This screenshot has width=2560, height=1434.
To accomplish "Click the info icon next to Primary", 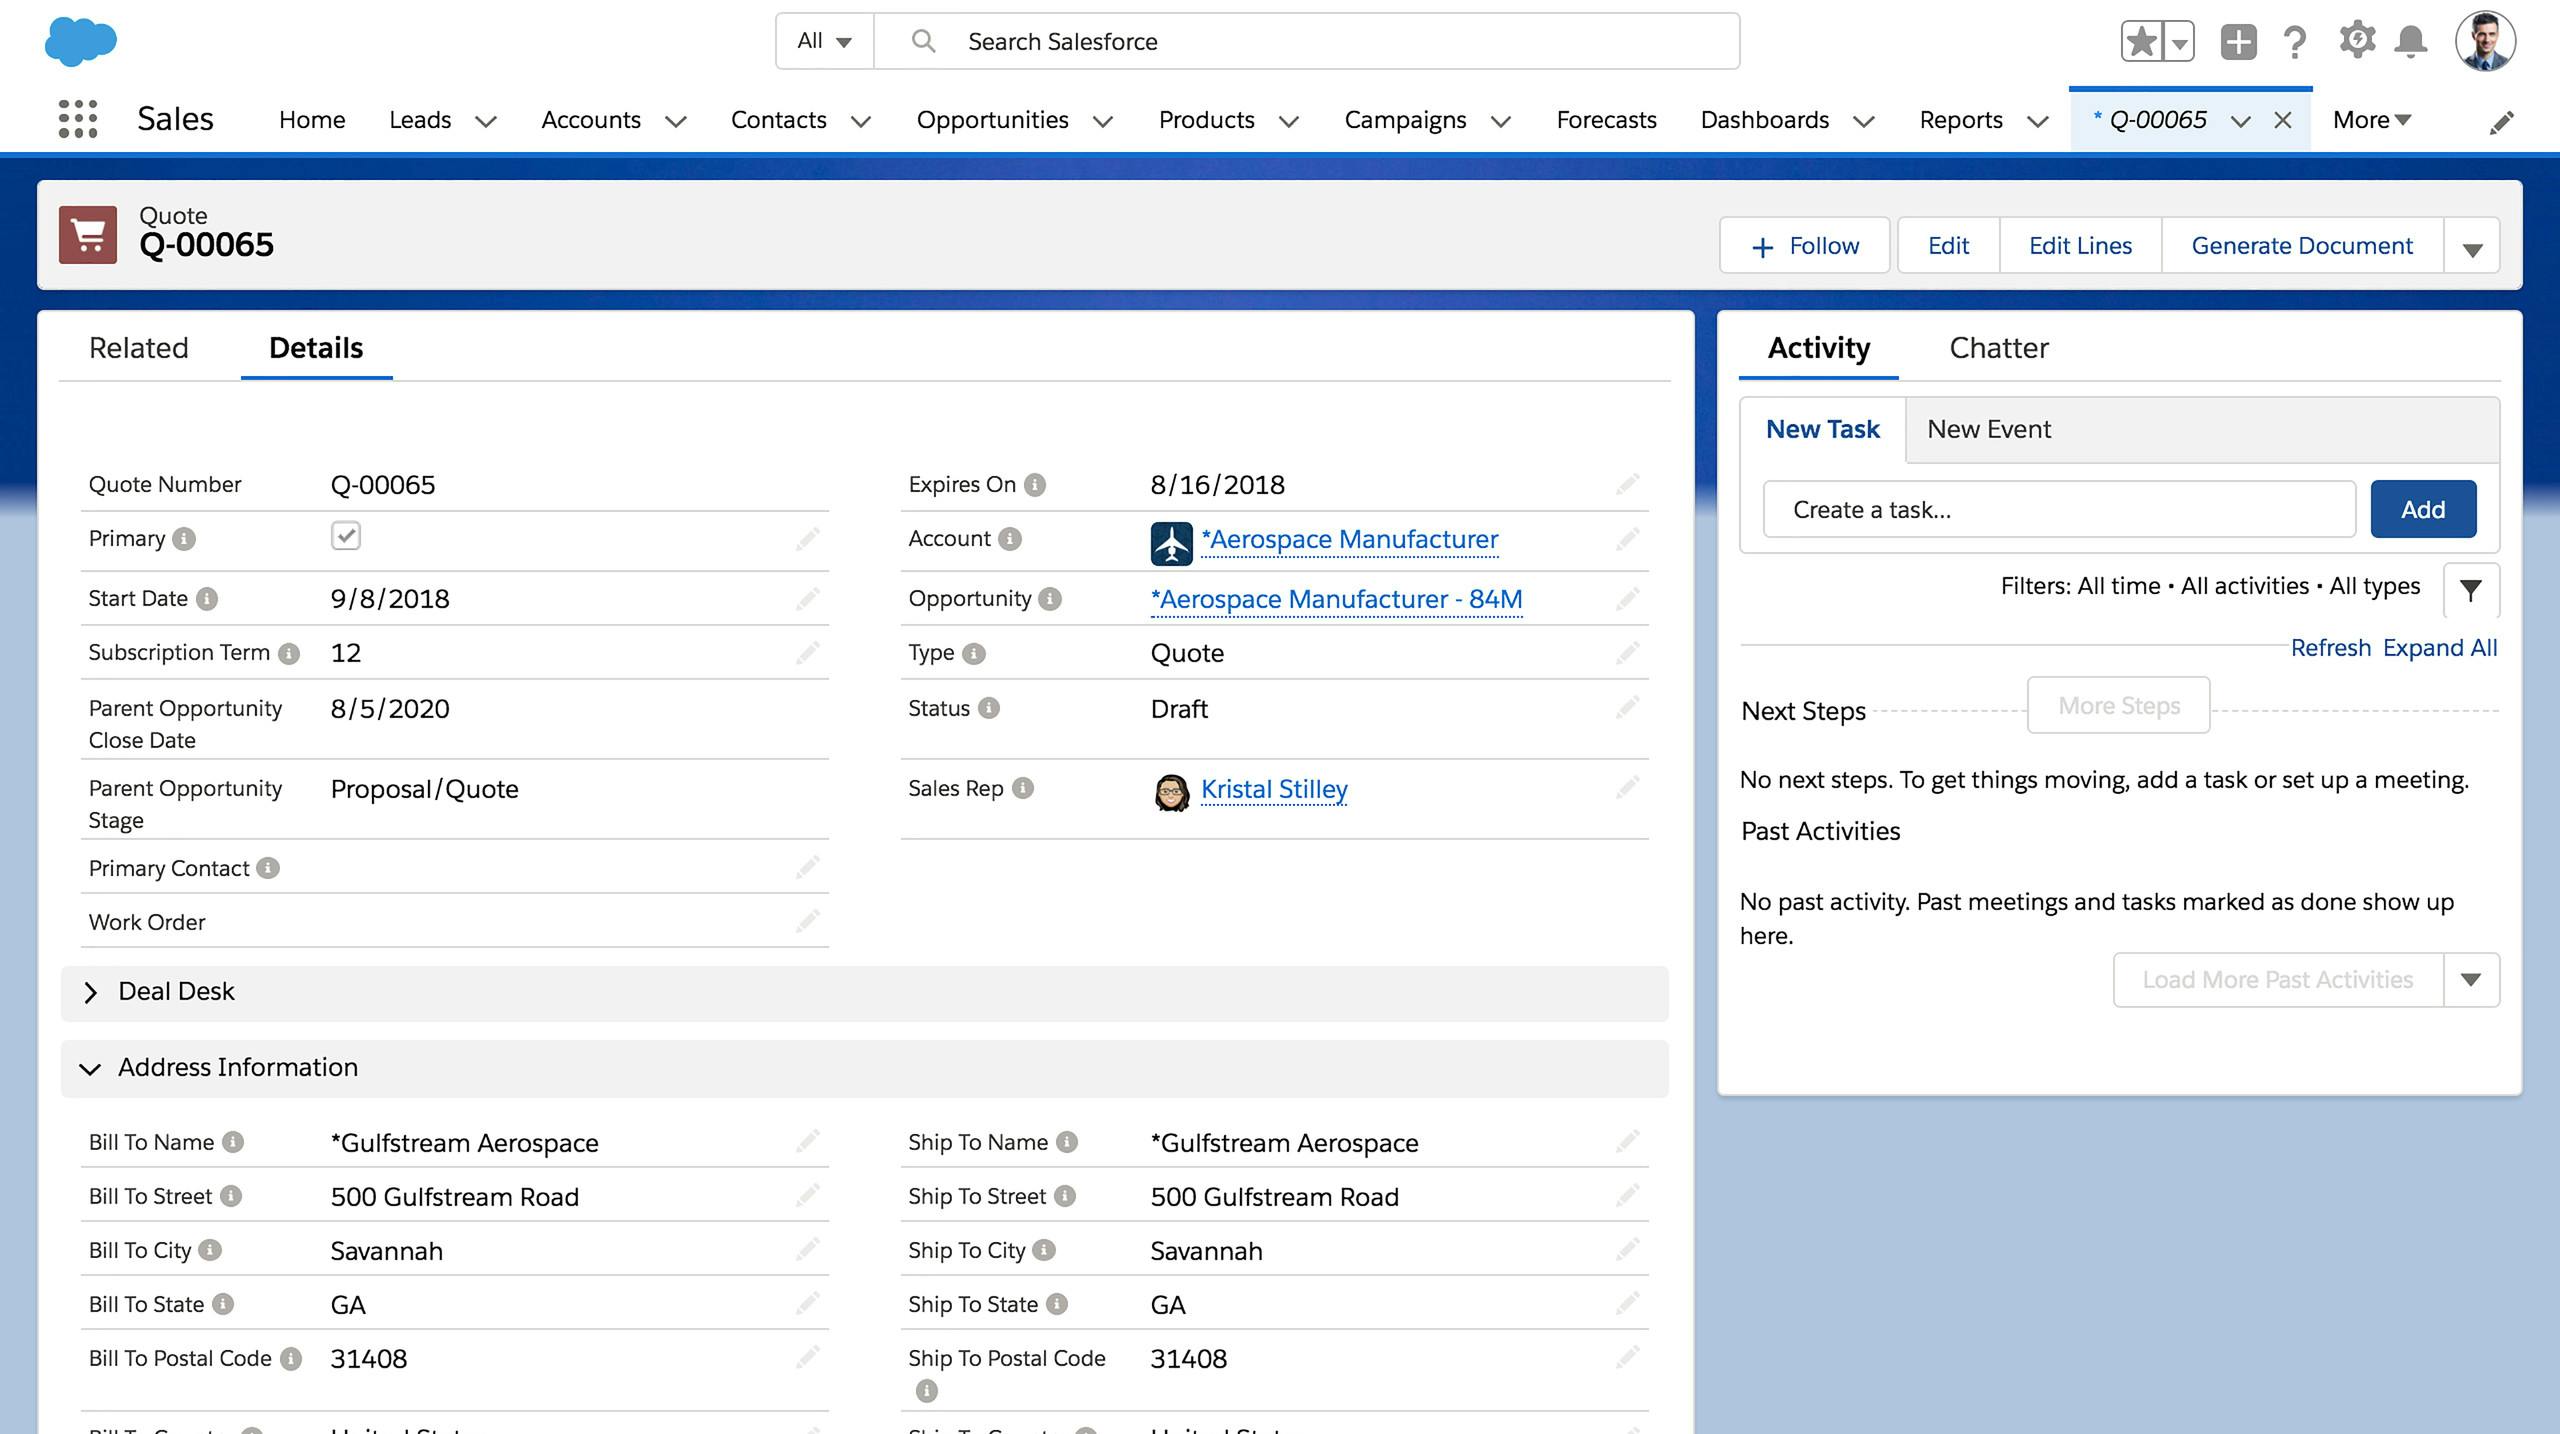I will pyautogui.click(x=184, y=539).
